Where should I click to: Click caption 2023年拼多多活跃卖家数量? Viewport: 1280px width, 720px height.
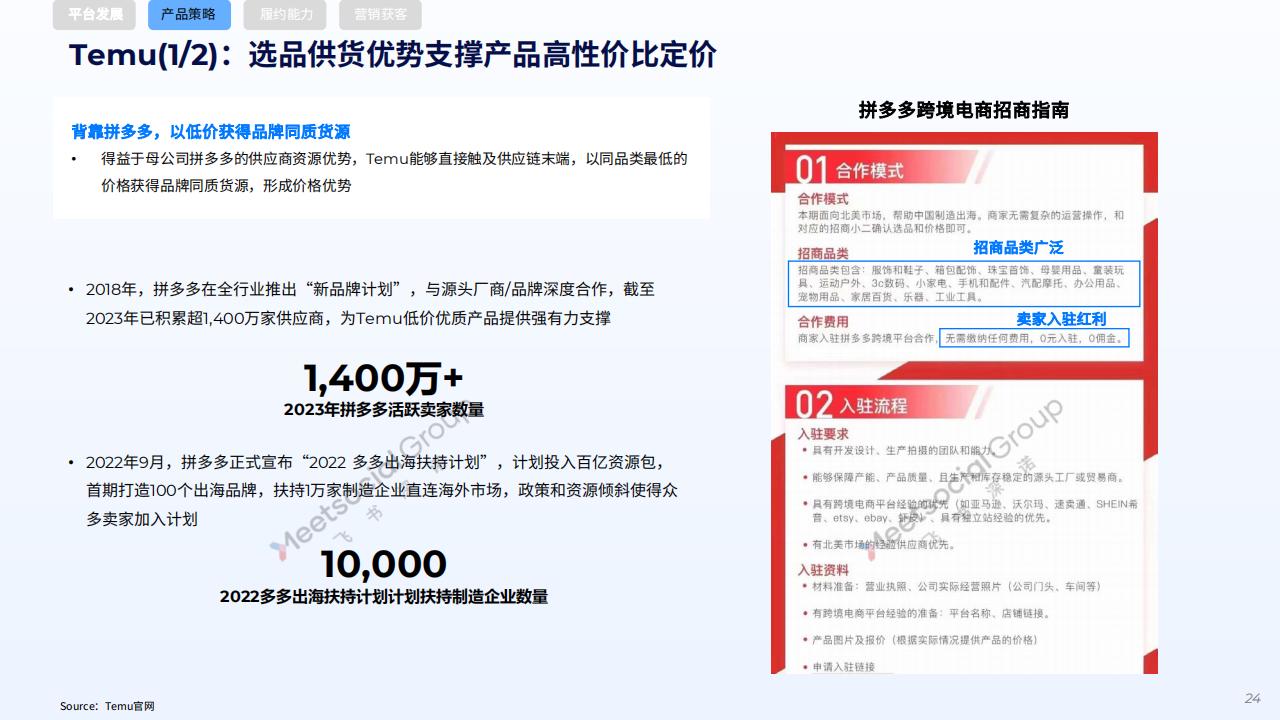[384, 410]
